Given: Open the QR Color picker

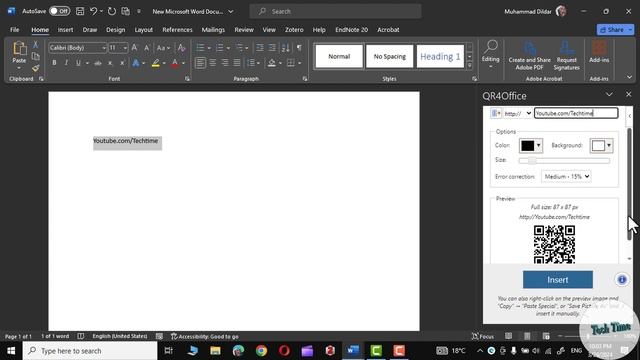Looking at the screenshot, I should tap(530, 145).
